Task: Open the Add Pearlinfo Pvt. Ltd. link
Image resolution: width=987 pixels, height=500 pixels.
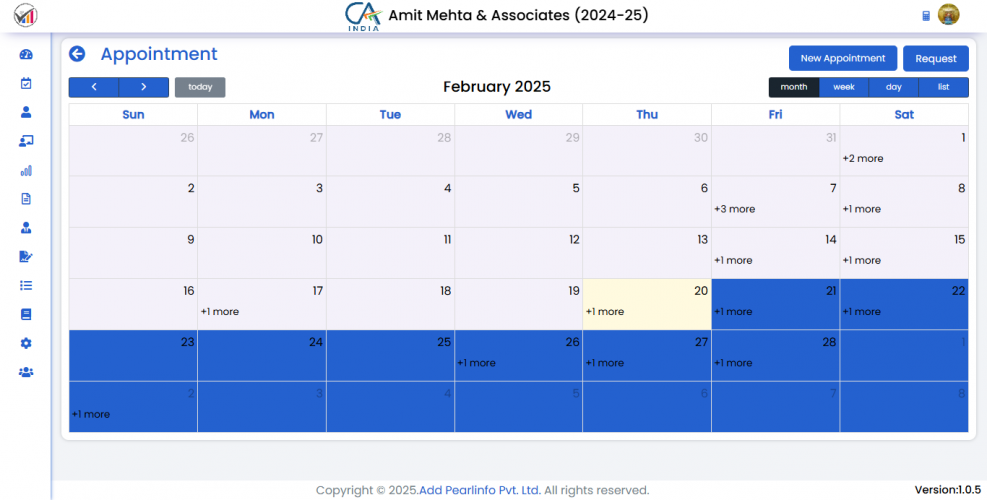Action: (480, 490)
